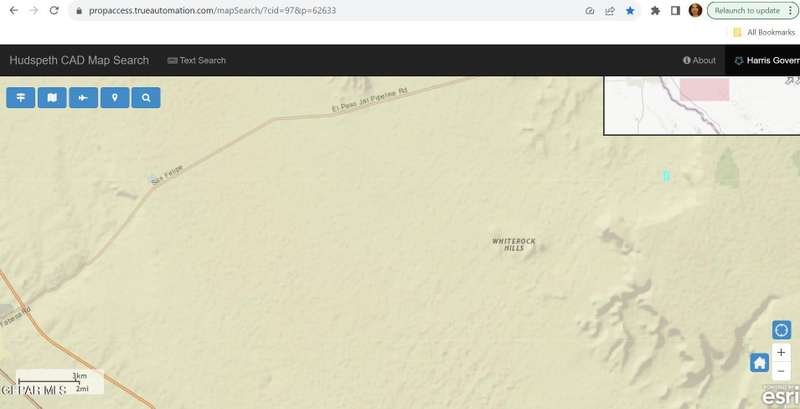The width and height of the screenshot is (800, 409).
Task: Zoom out with the minus button
Action: [x=782, y=372]
